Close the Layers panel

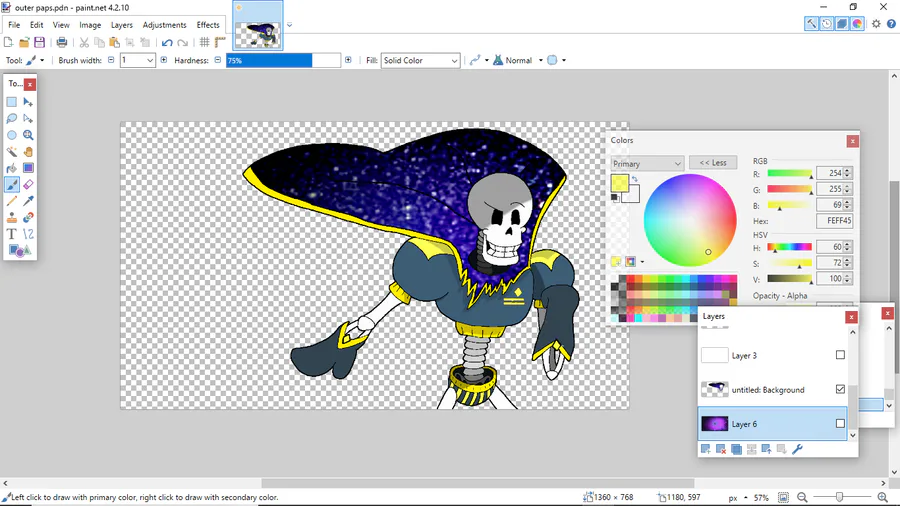tap(851, 317)
